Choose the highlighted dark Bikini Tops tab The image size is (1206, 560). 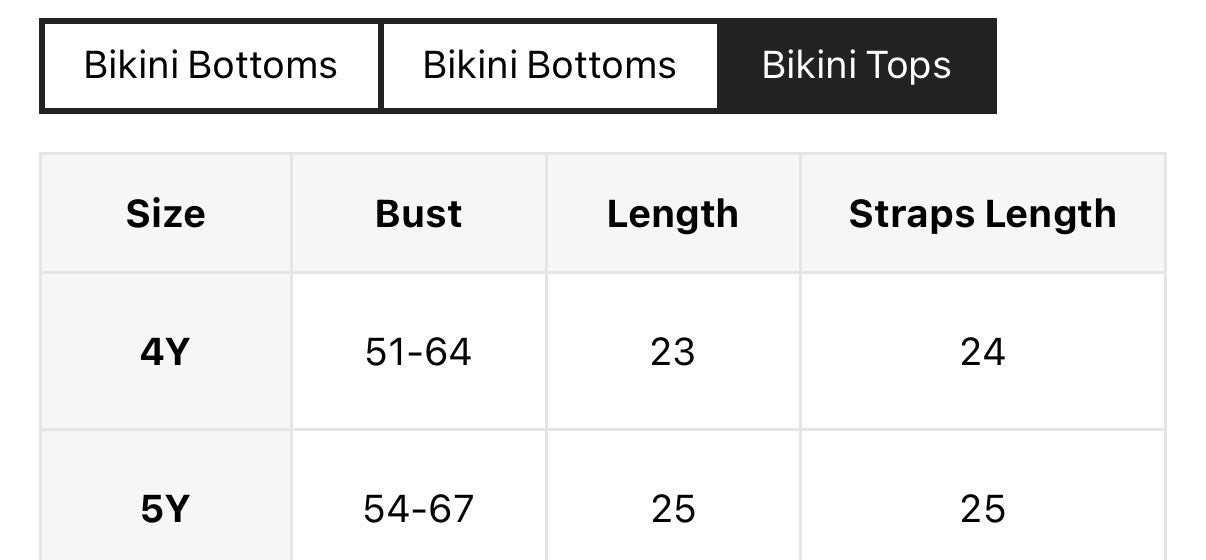tap(856, 66)
